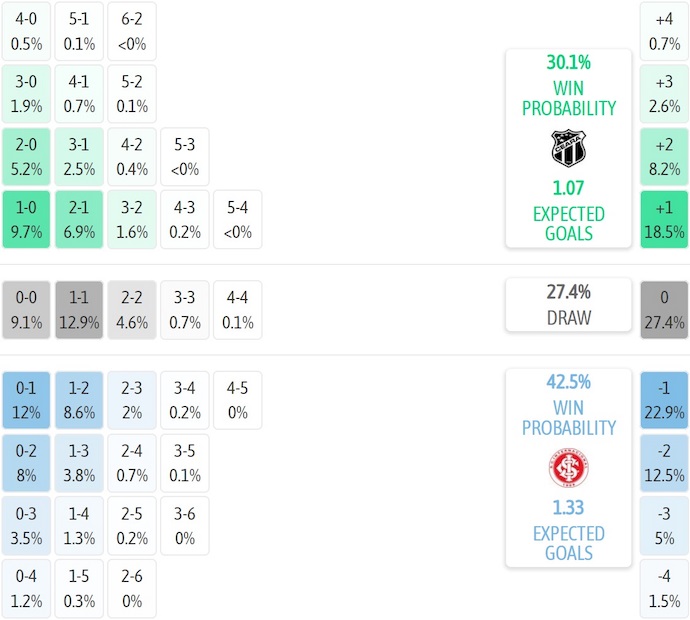Select the 2-2 draw scoreline tile
The image size is (690, 620).
tap(132, 310)
